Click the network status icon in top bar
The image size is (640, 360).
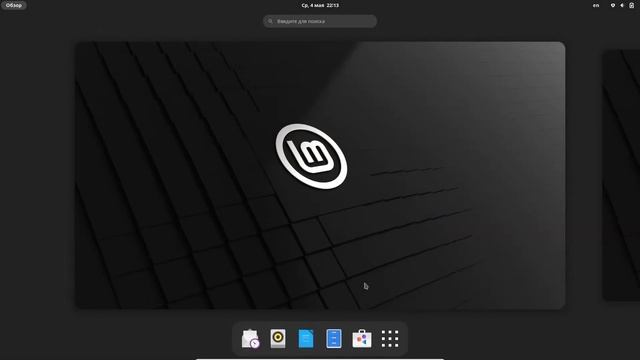(613, 5)
